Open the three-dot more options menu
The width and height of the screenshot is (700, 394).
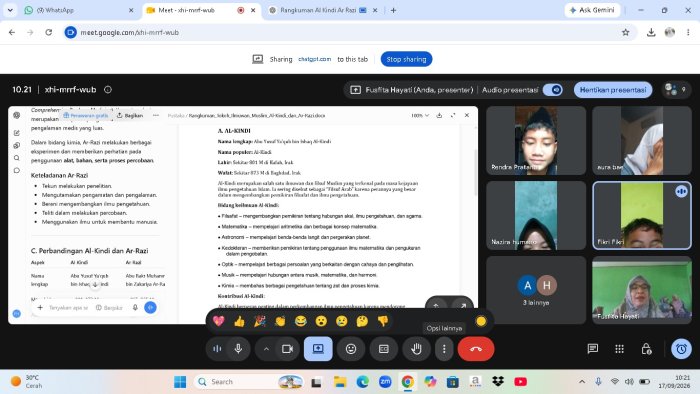click(444, 349)
